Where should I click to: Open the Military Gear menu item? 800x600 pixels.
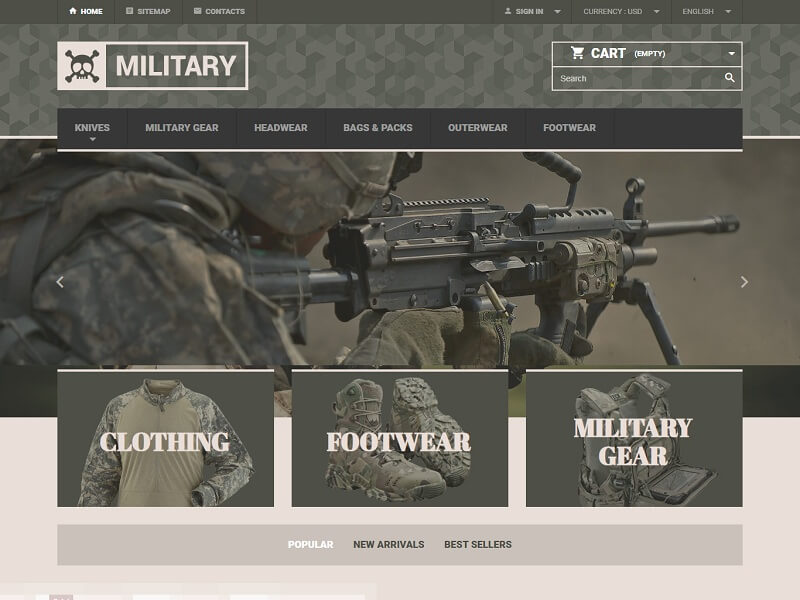(182, 128)
